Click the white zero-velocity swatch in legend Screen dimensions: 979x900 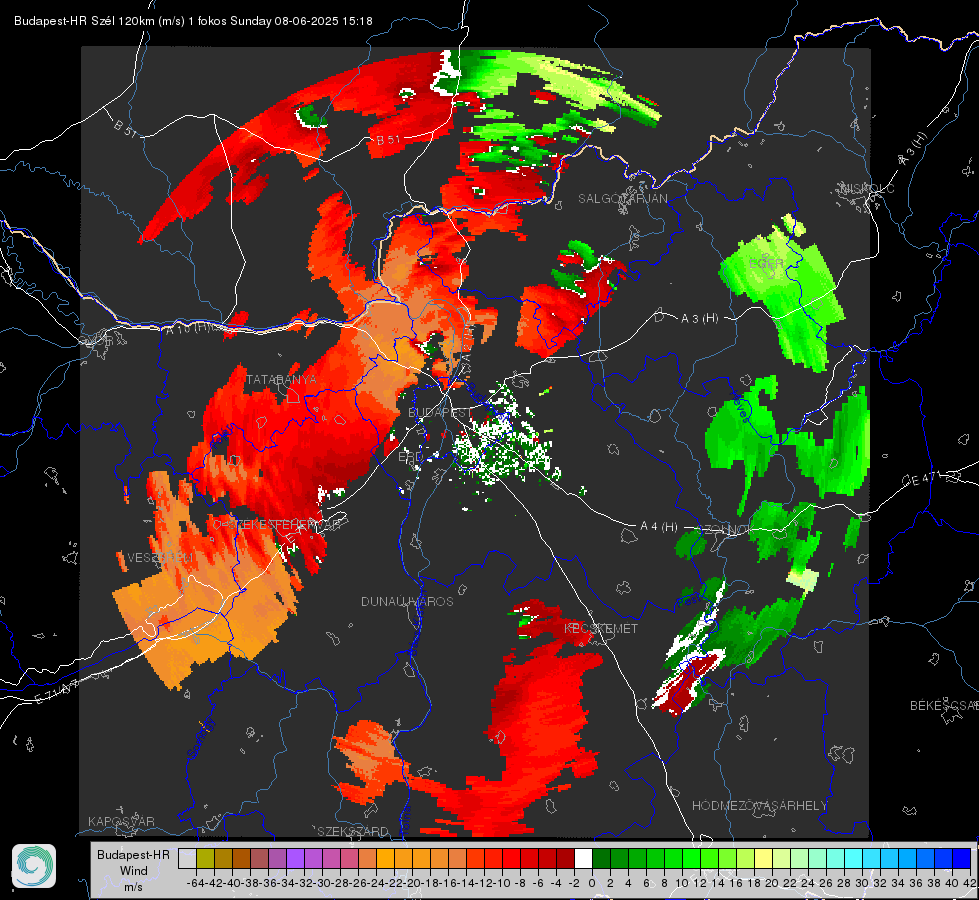[x=583, y=859]
